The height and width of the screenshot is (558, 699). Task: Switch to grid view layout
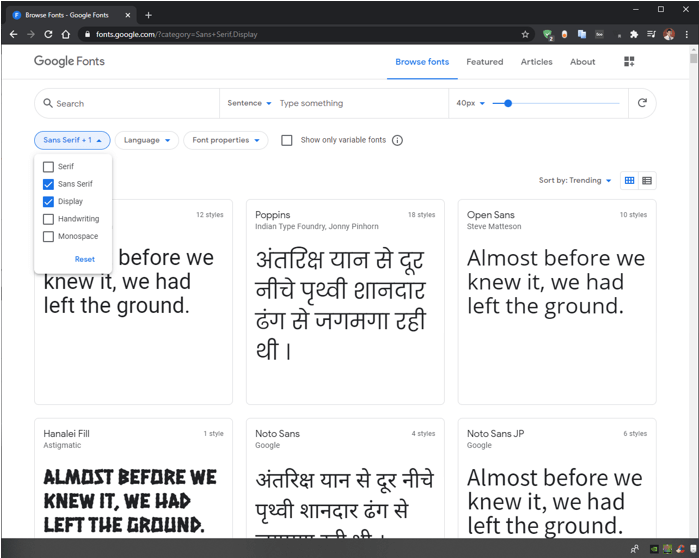[629, 181]
